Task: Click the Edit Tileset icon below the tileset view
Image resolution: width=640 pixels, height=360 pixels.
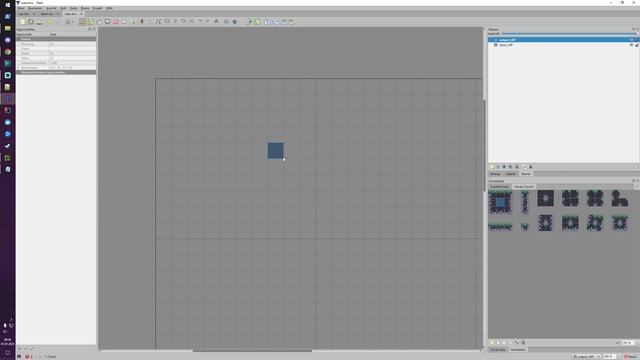Action: tap(510, 342)
